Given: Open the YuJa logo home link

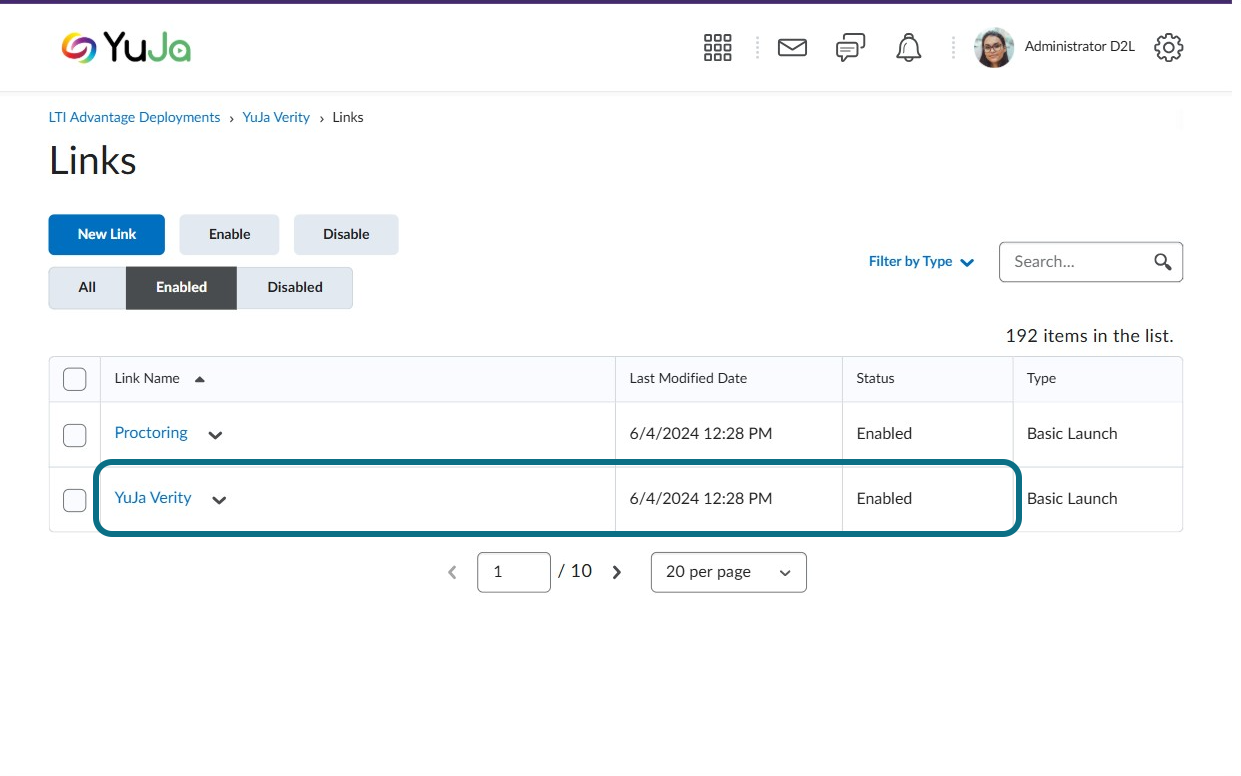Looking at the screenshot, I should pos(126,47).
